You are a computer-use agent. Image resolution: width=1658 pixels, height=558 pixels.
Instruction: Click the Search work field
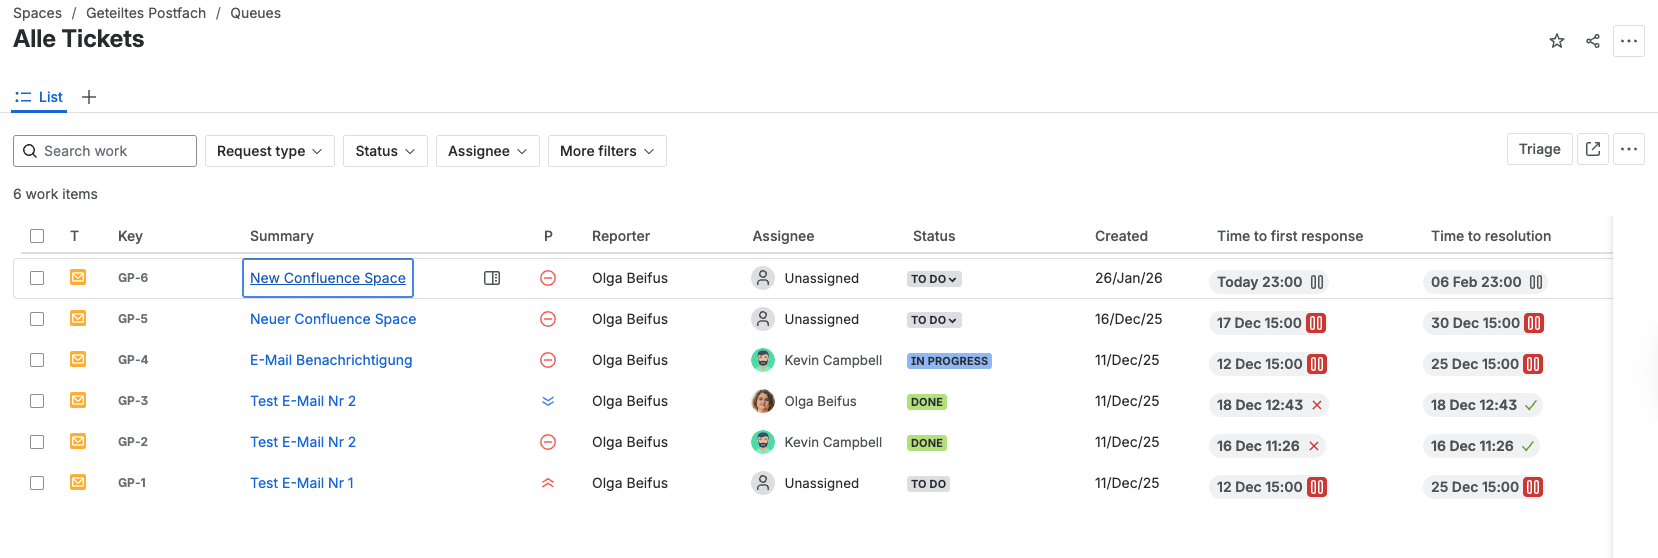click(105, 151)
